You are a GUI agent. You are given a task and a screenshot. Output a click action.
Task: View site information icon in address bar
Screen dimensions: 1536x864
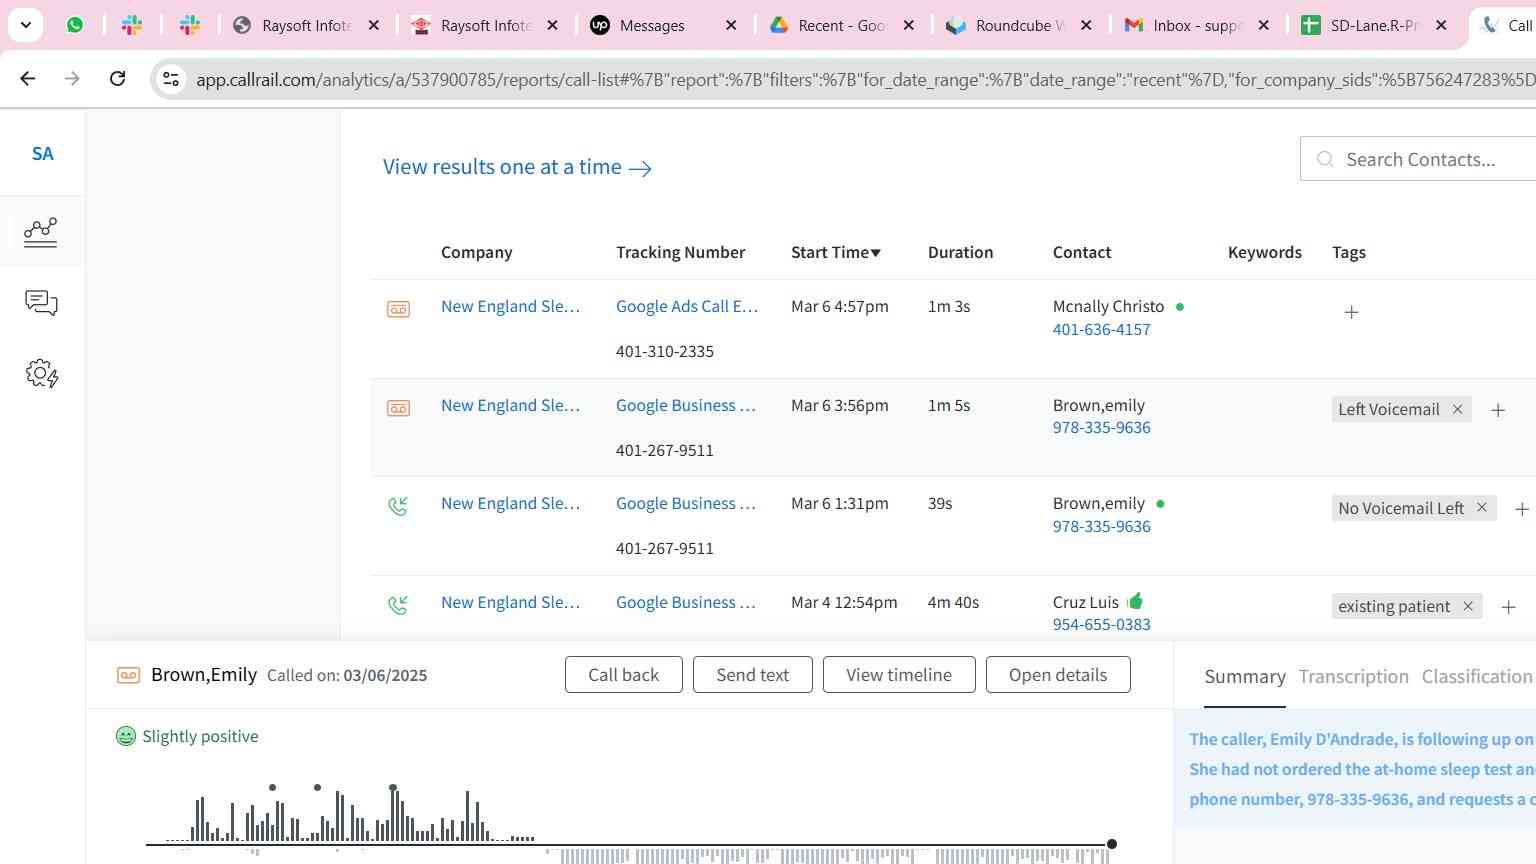click(171, 79)
